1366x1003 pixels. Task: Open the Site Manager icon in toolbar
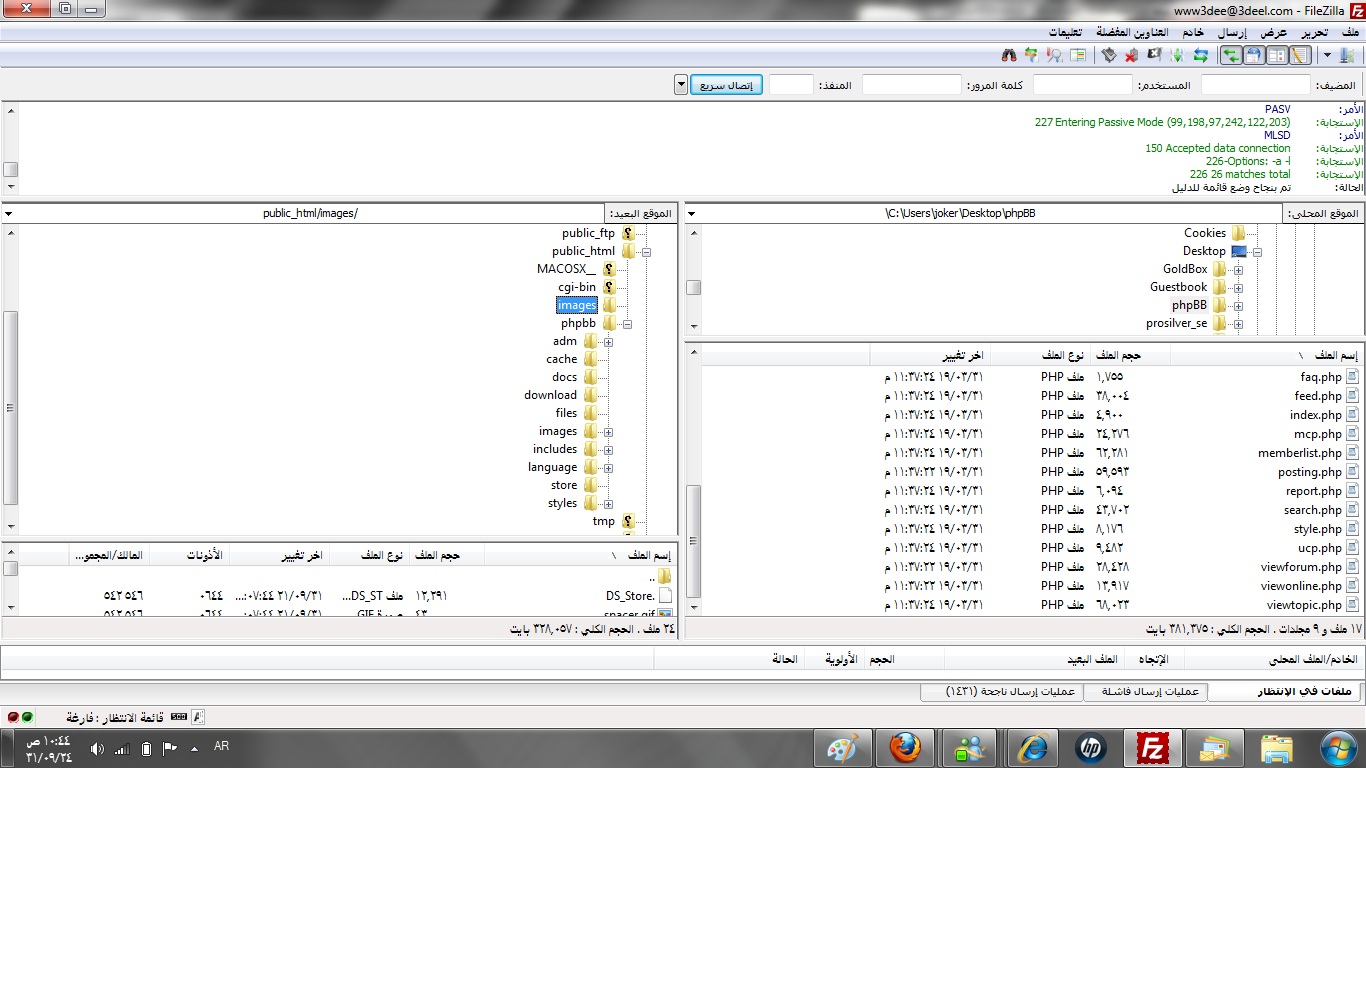[x=1347, y=55]
